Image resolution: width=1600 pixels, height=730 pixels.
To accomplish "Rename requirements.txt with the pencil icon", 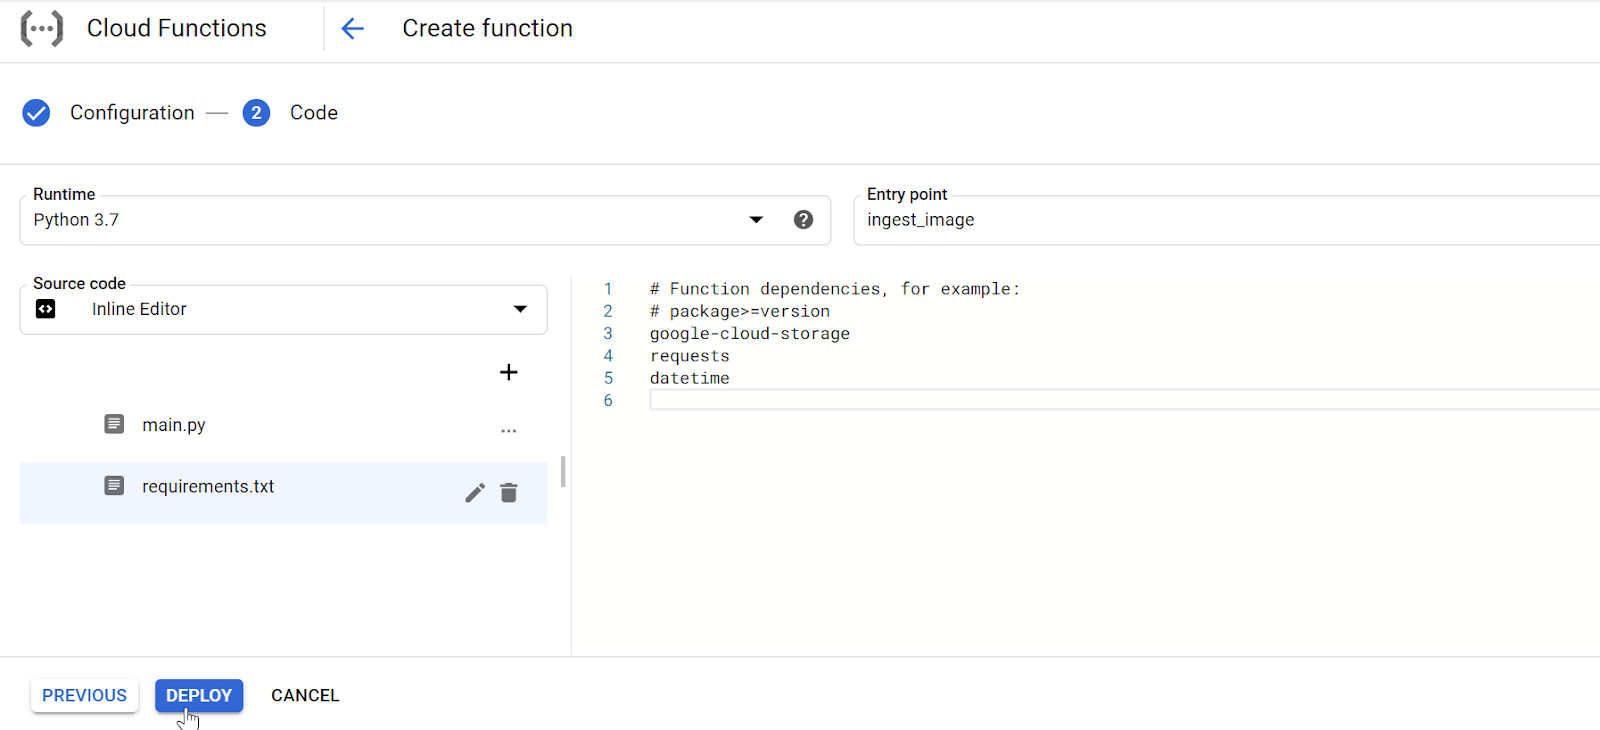I will coord(475,493).
